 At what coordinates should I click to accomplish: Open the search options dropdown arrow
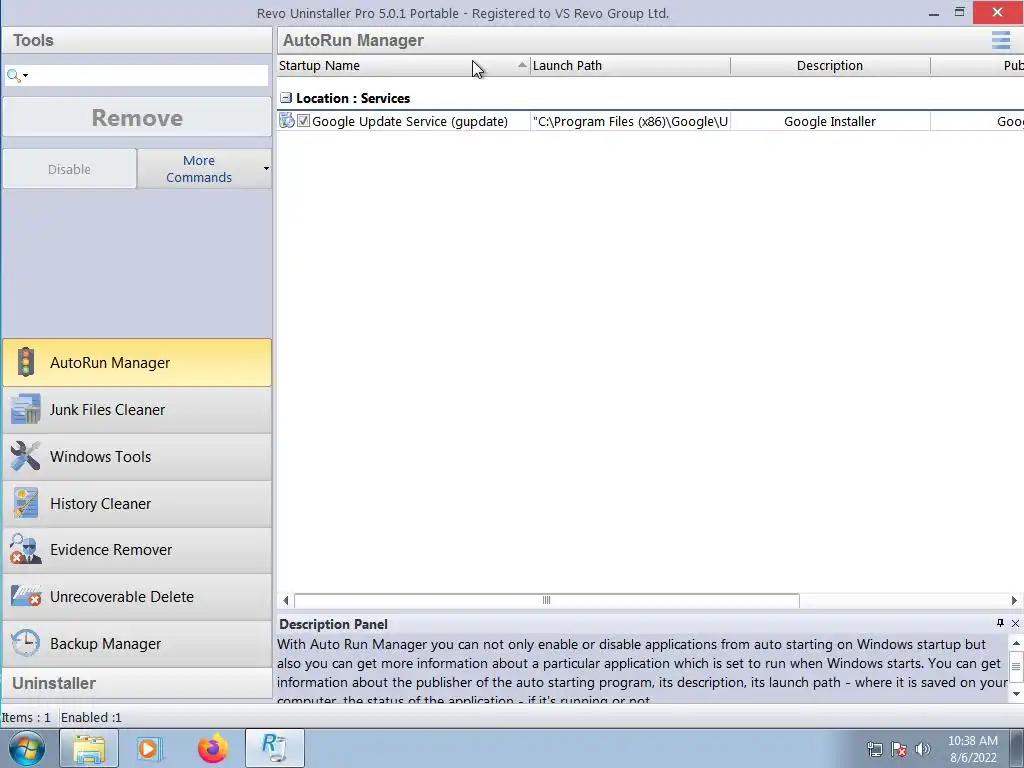tap(25, 76)
